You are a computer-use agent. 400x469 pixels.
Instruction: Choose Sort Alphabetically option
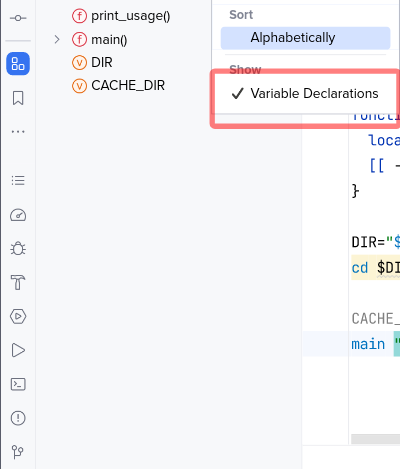[305, 38]
